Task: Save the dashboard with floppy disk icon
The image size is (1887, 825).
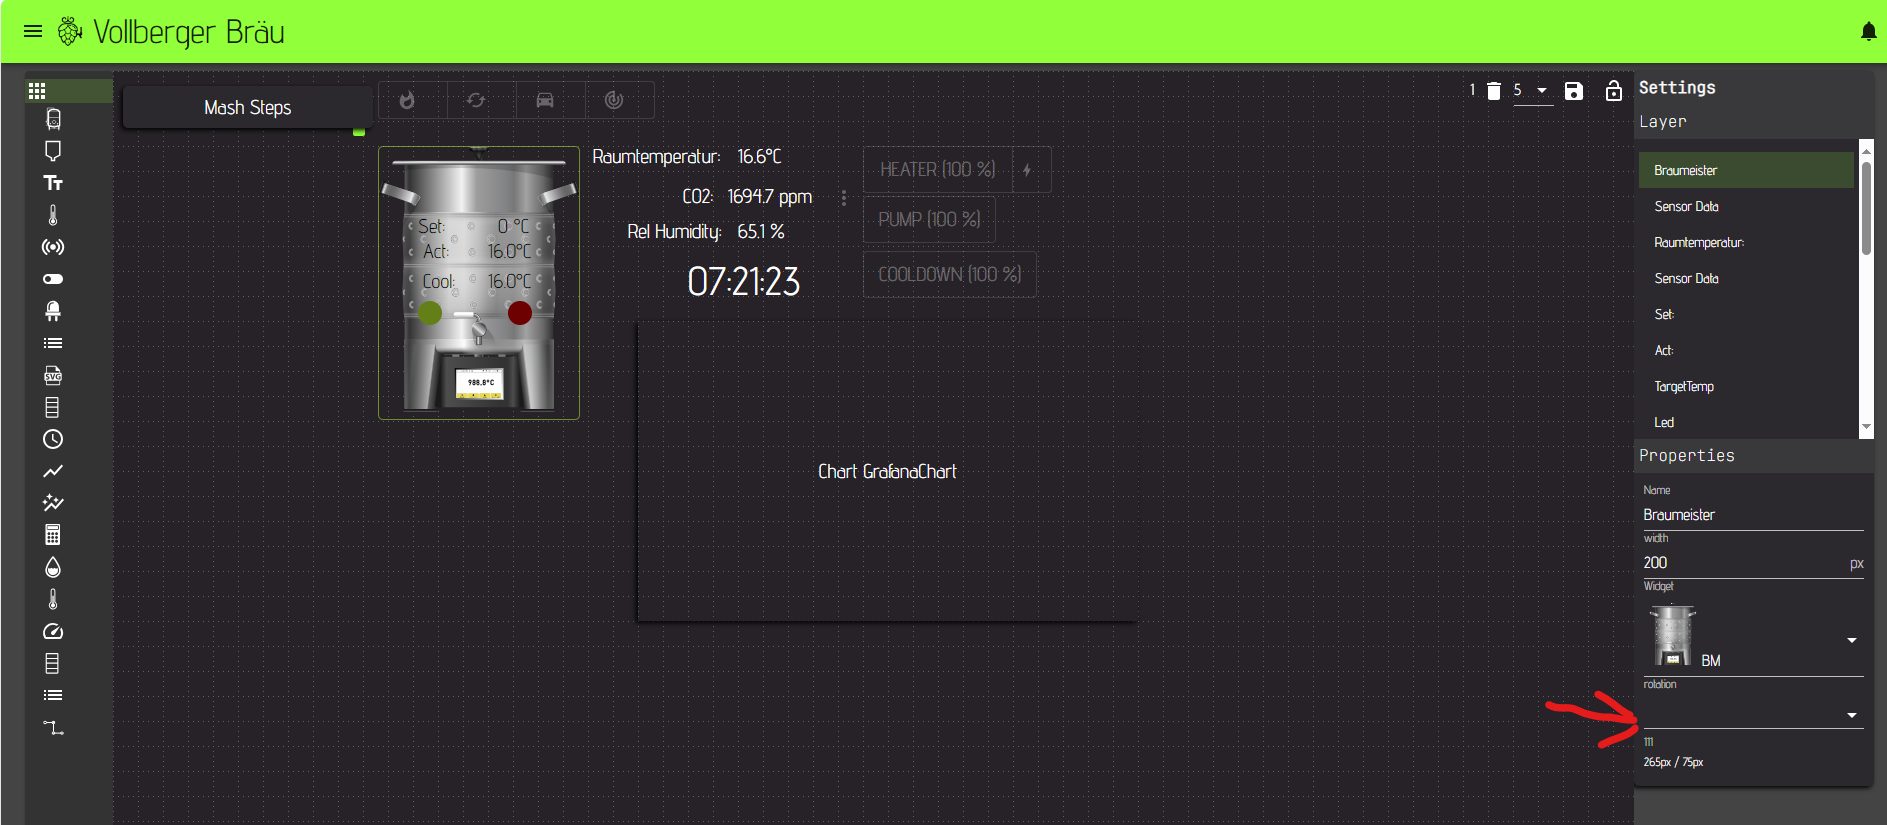Action: (1573, 91)
